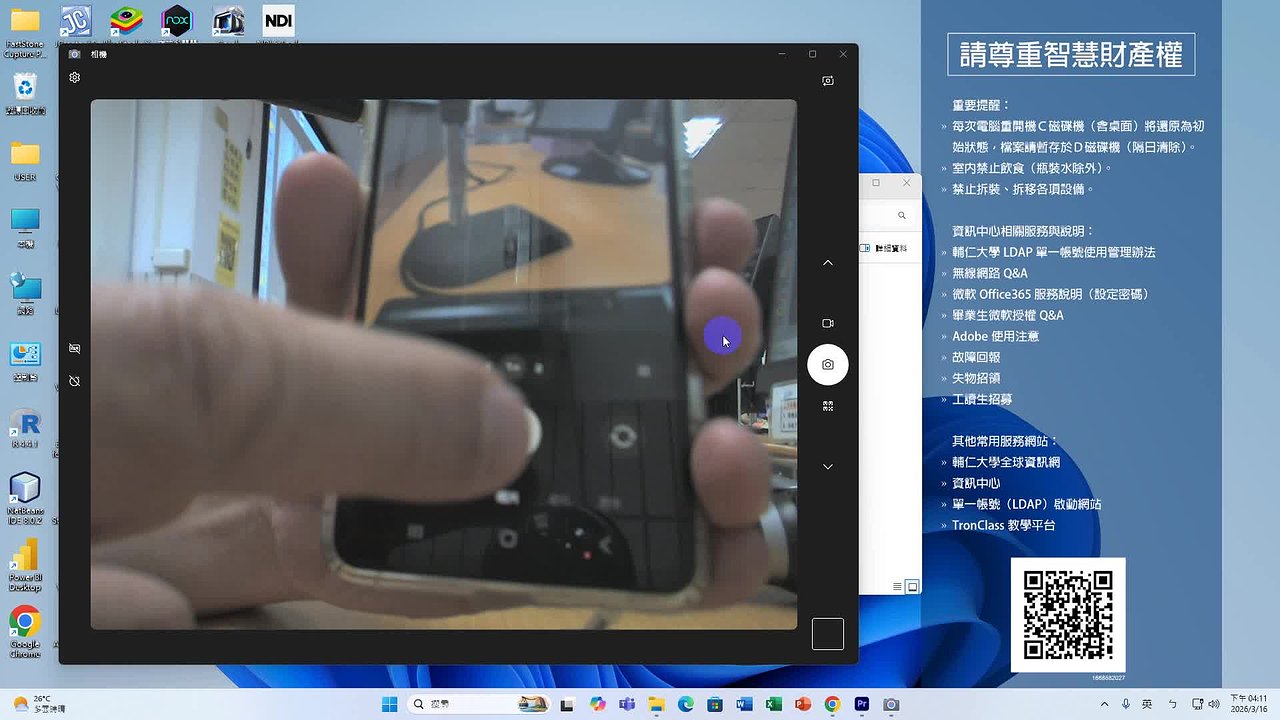The width and height of the screenshot is (1280, 720).
Task: Click the taskbar search input field
Action: point(470,705)
